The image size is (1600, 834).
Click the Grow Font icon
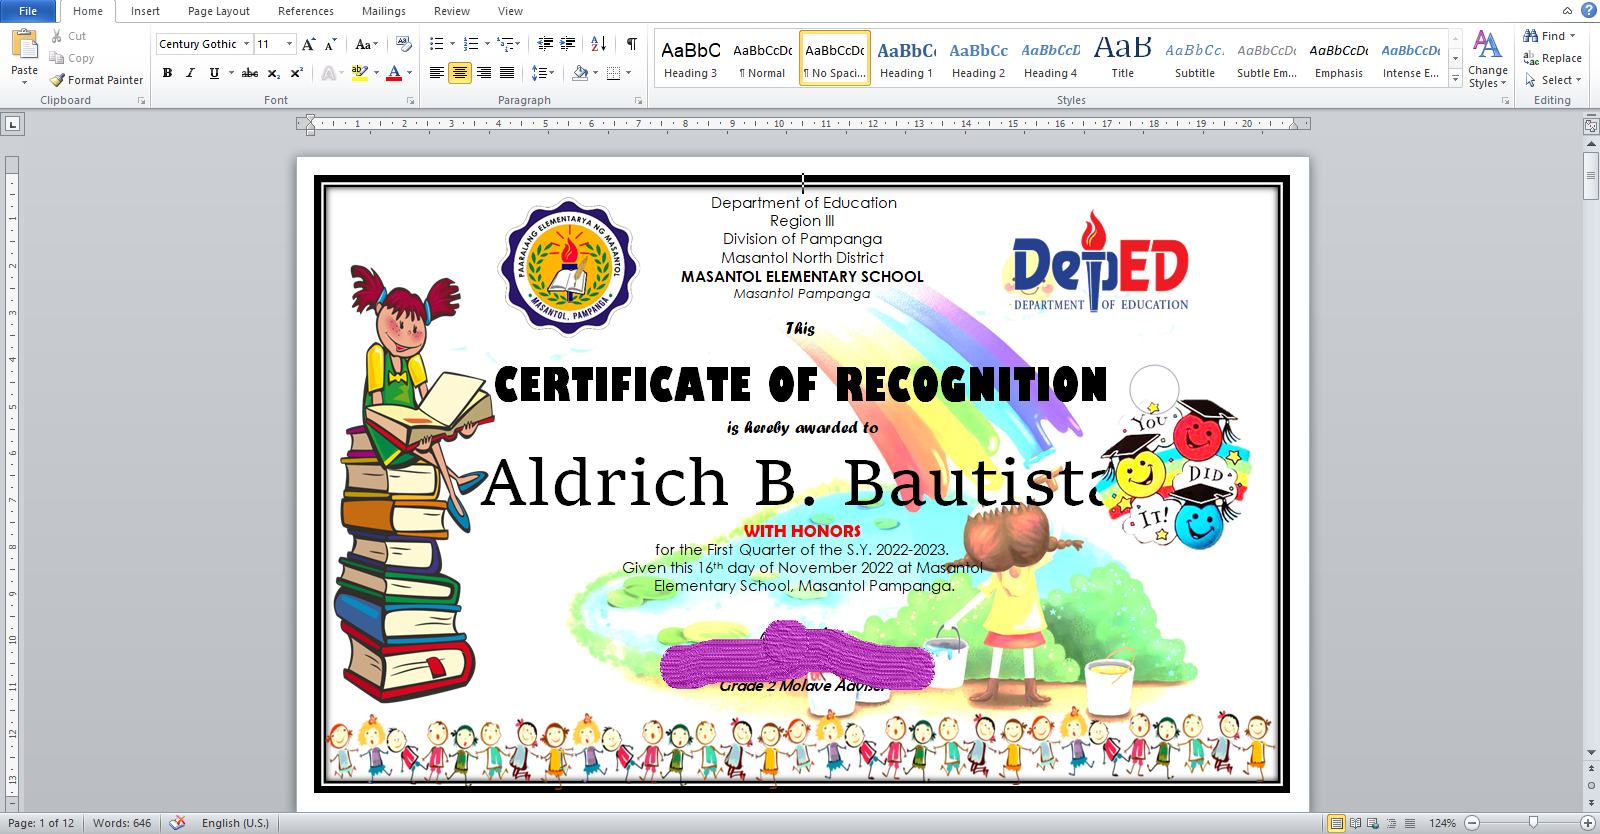[309, 44]
